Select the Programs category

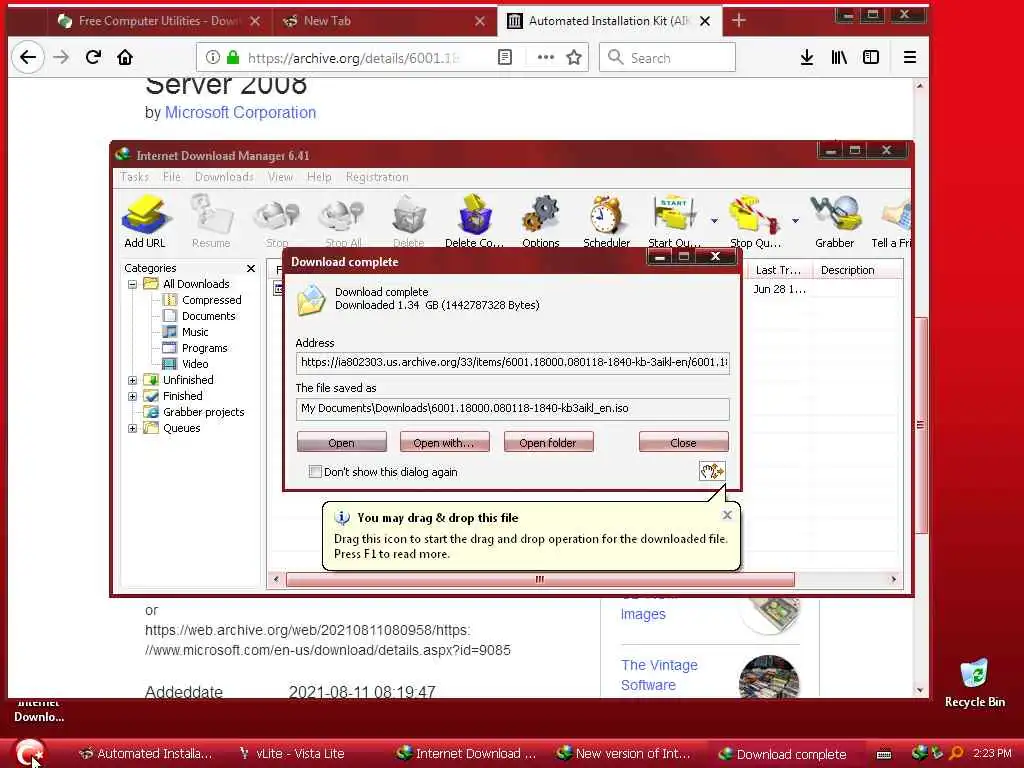pyautogui.click(x=195, y=348)
